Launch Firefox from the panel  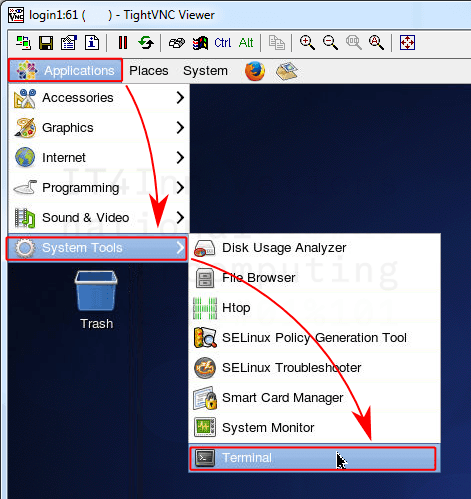[255, 71]
